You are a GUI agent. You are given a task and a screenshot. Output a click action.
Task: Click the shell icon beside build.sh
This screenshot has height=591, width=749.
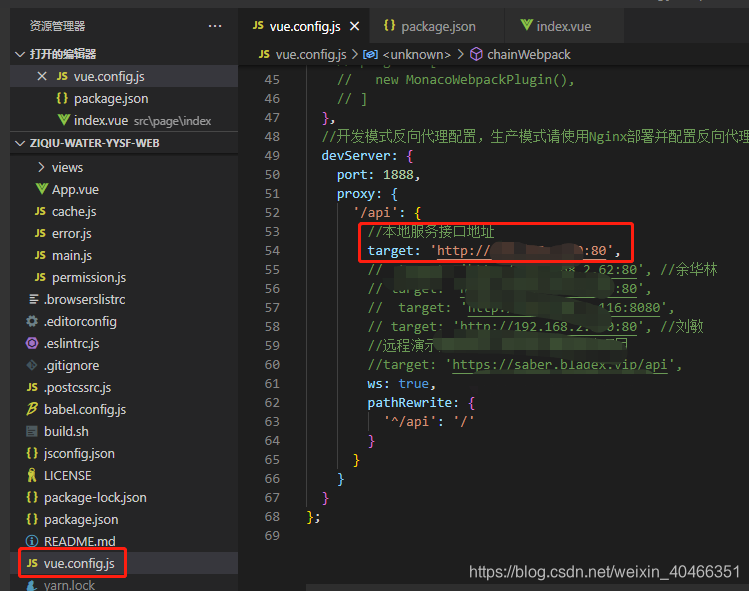click(32, 431)
